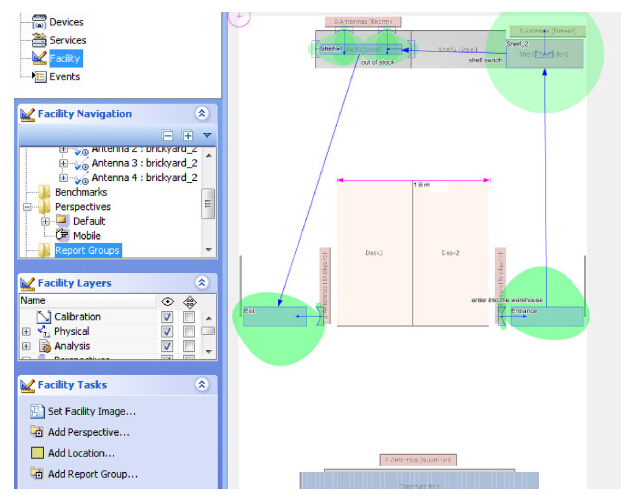The width and height of the screenshot is (634, 501).
Task: Click the Add Perspective... link
Action: coord(88,432)
